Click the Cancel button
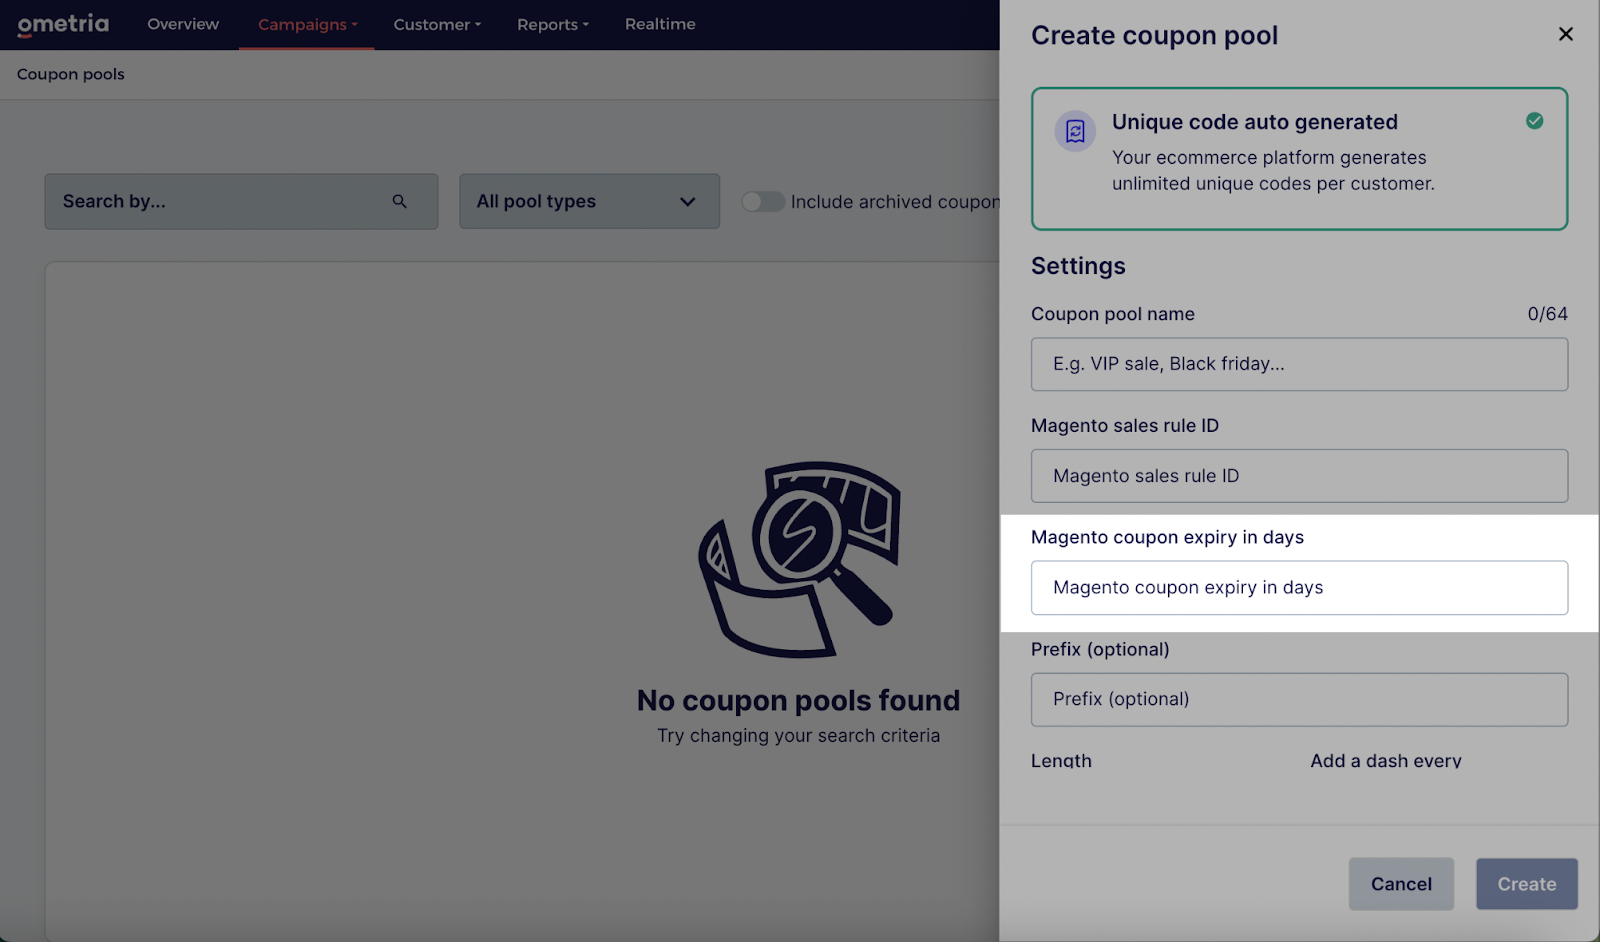 tap(1401, 884)
